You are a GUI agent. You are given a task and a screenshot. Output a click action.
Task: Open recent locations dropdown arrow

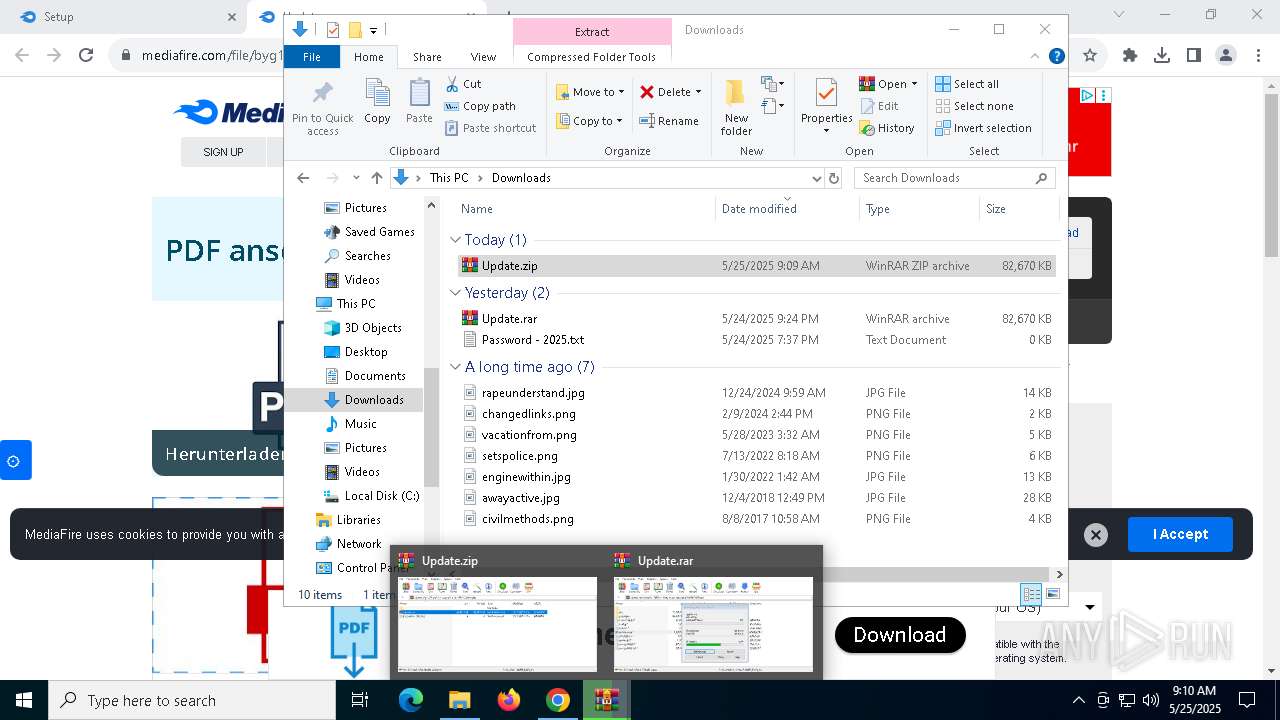(356, 178)
